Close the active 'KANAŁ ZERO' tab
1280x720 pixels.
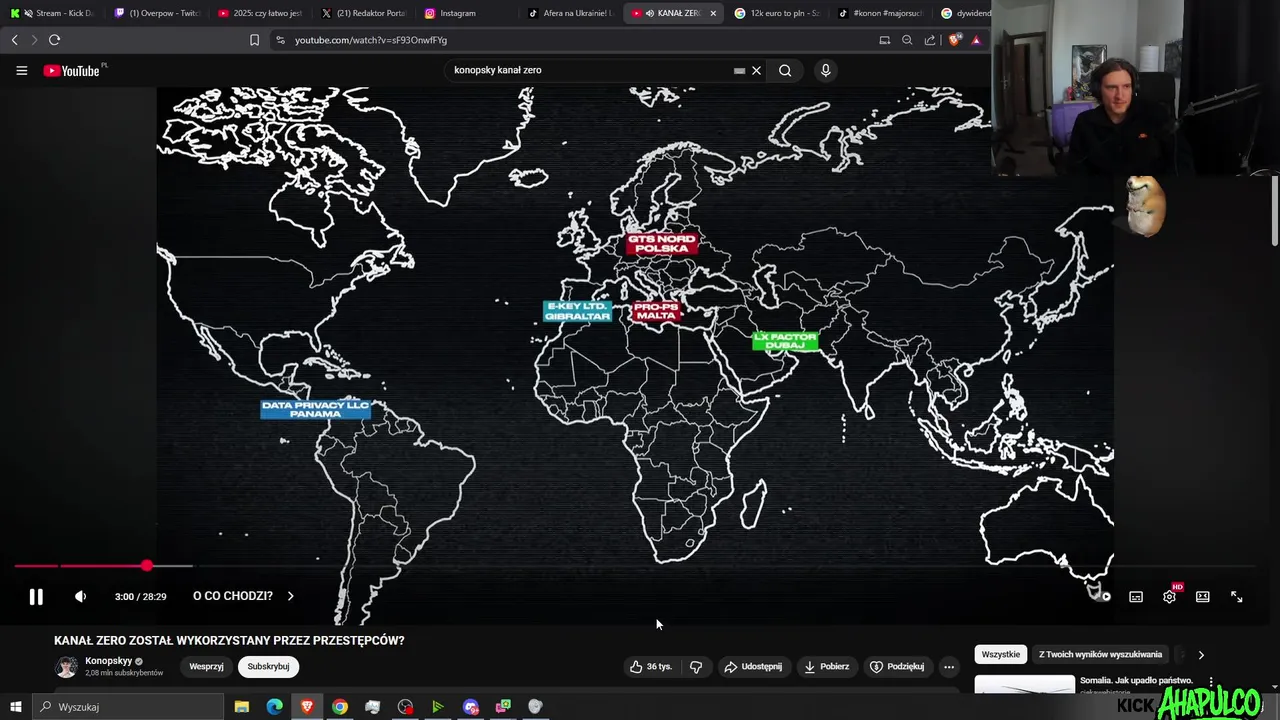tap(713, 13)
